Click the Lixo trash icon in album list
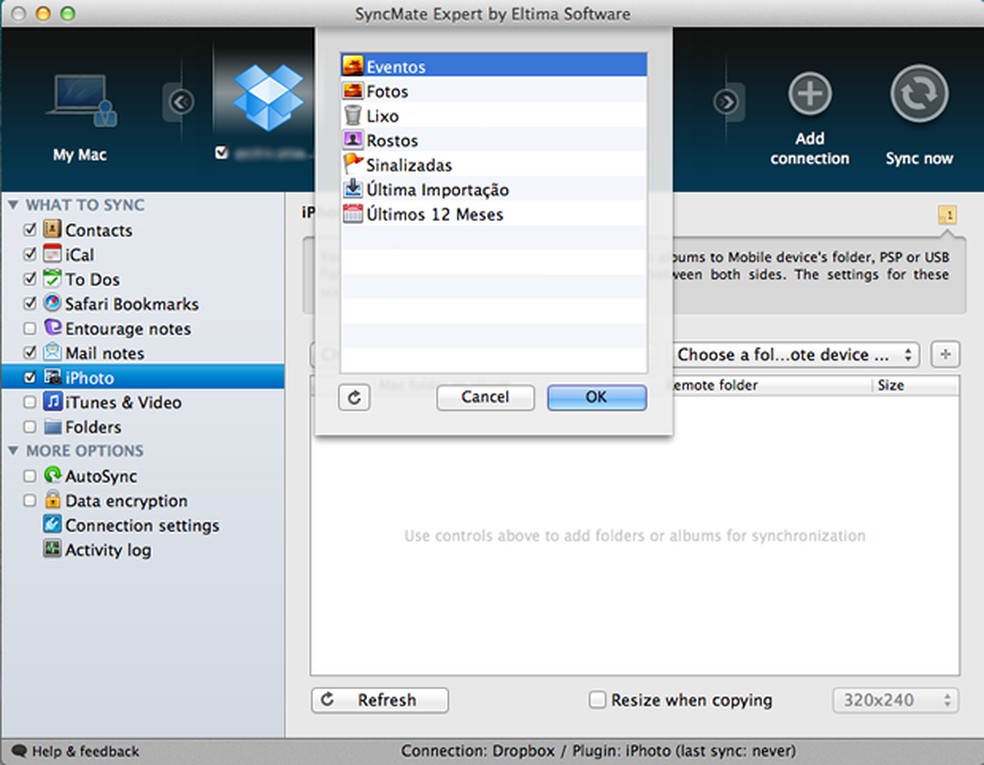This screenshot has height=765, width=984. 353,115
